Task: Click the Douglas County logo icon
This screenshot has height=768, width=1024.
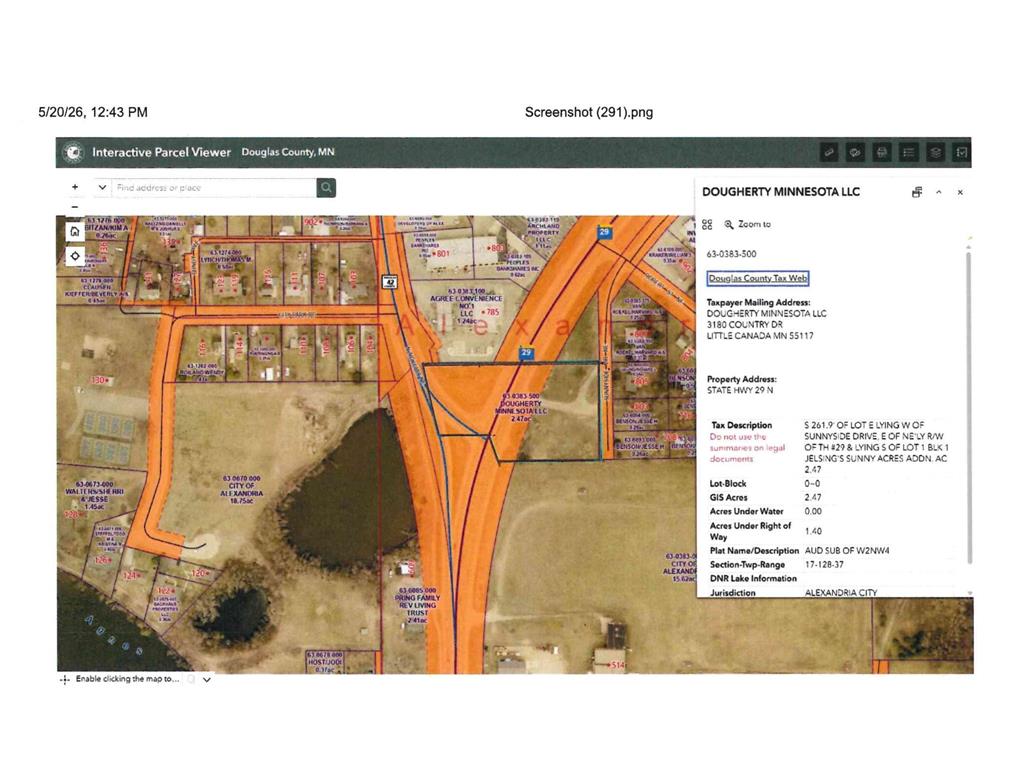Action: point(73,152)
